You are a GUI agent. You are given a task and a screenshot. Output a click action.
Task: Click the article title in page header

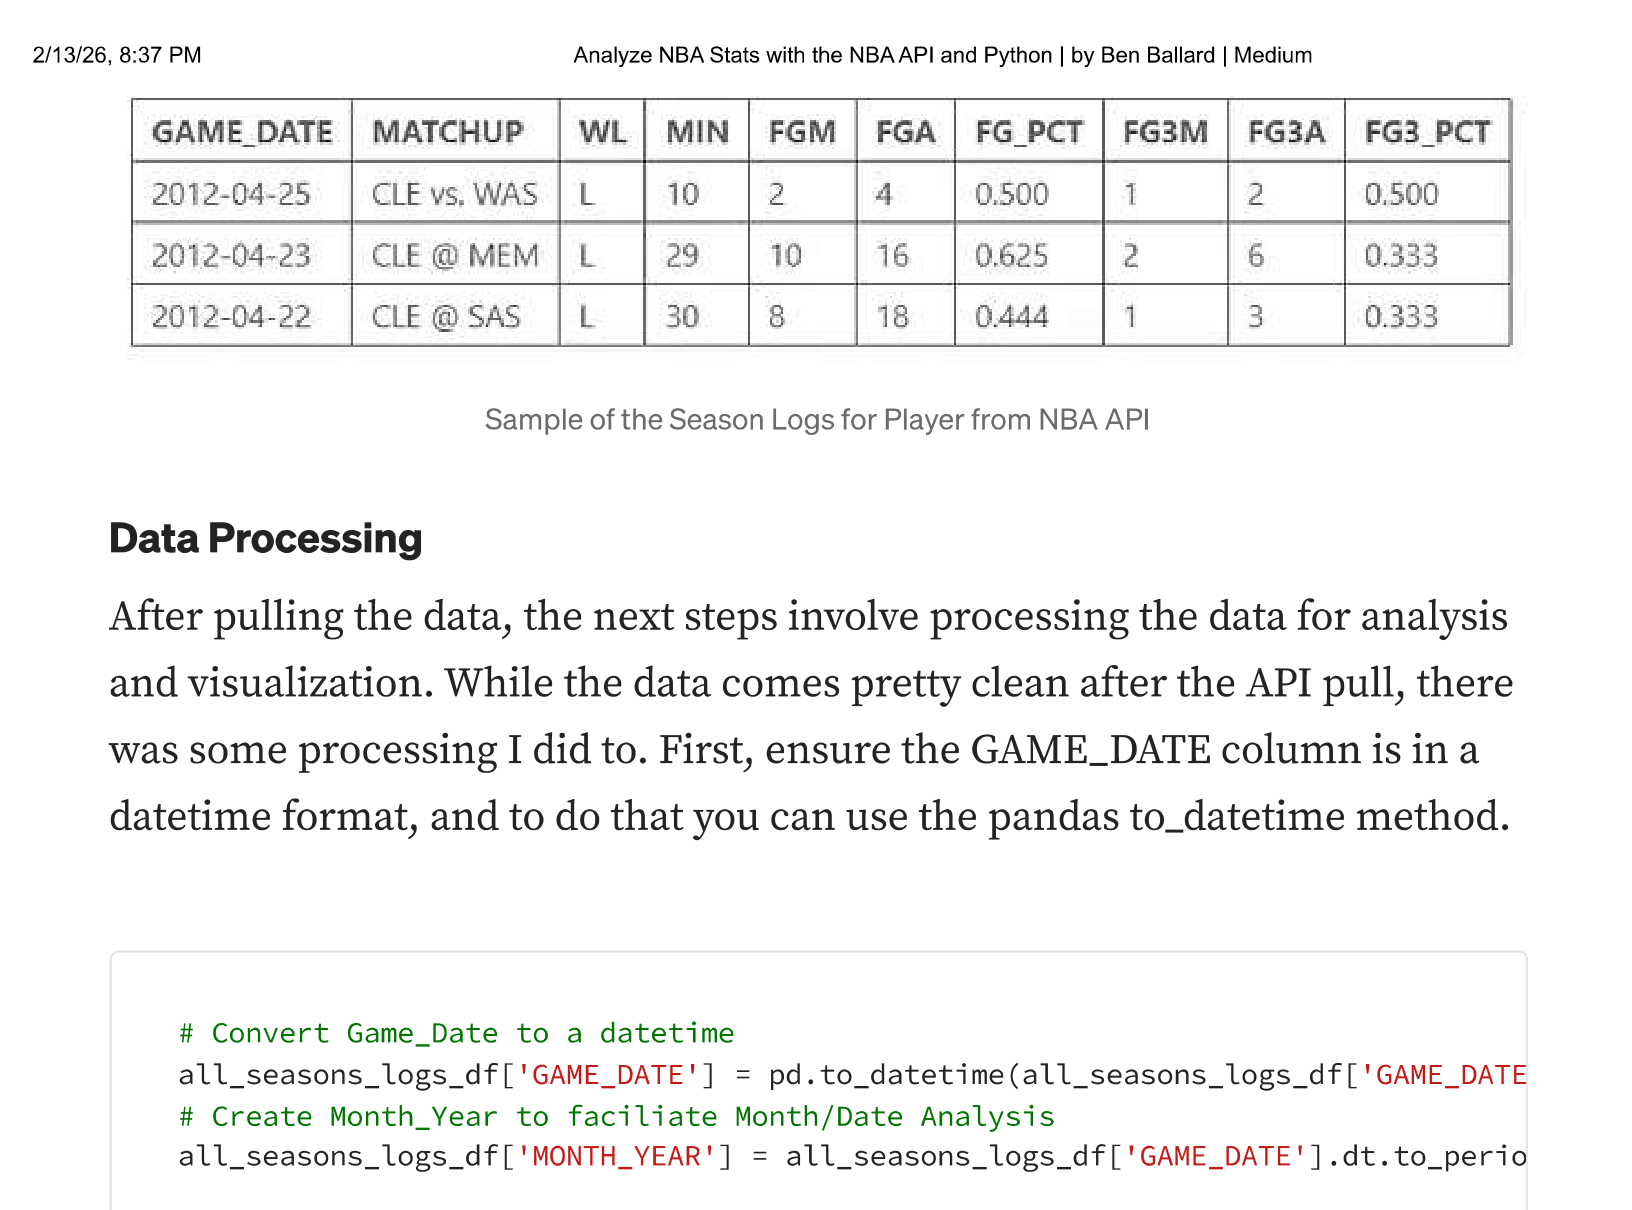(x=942, y=55)
